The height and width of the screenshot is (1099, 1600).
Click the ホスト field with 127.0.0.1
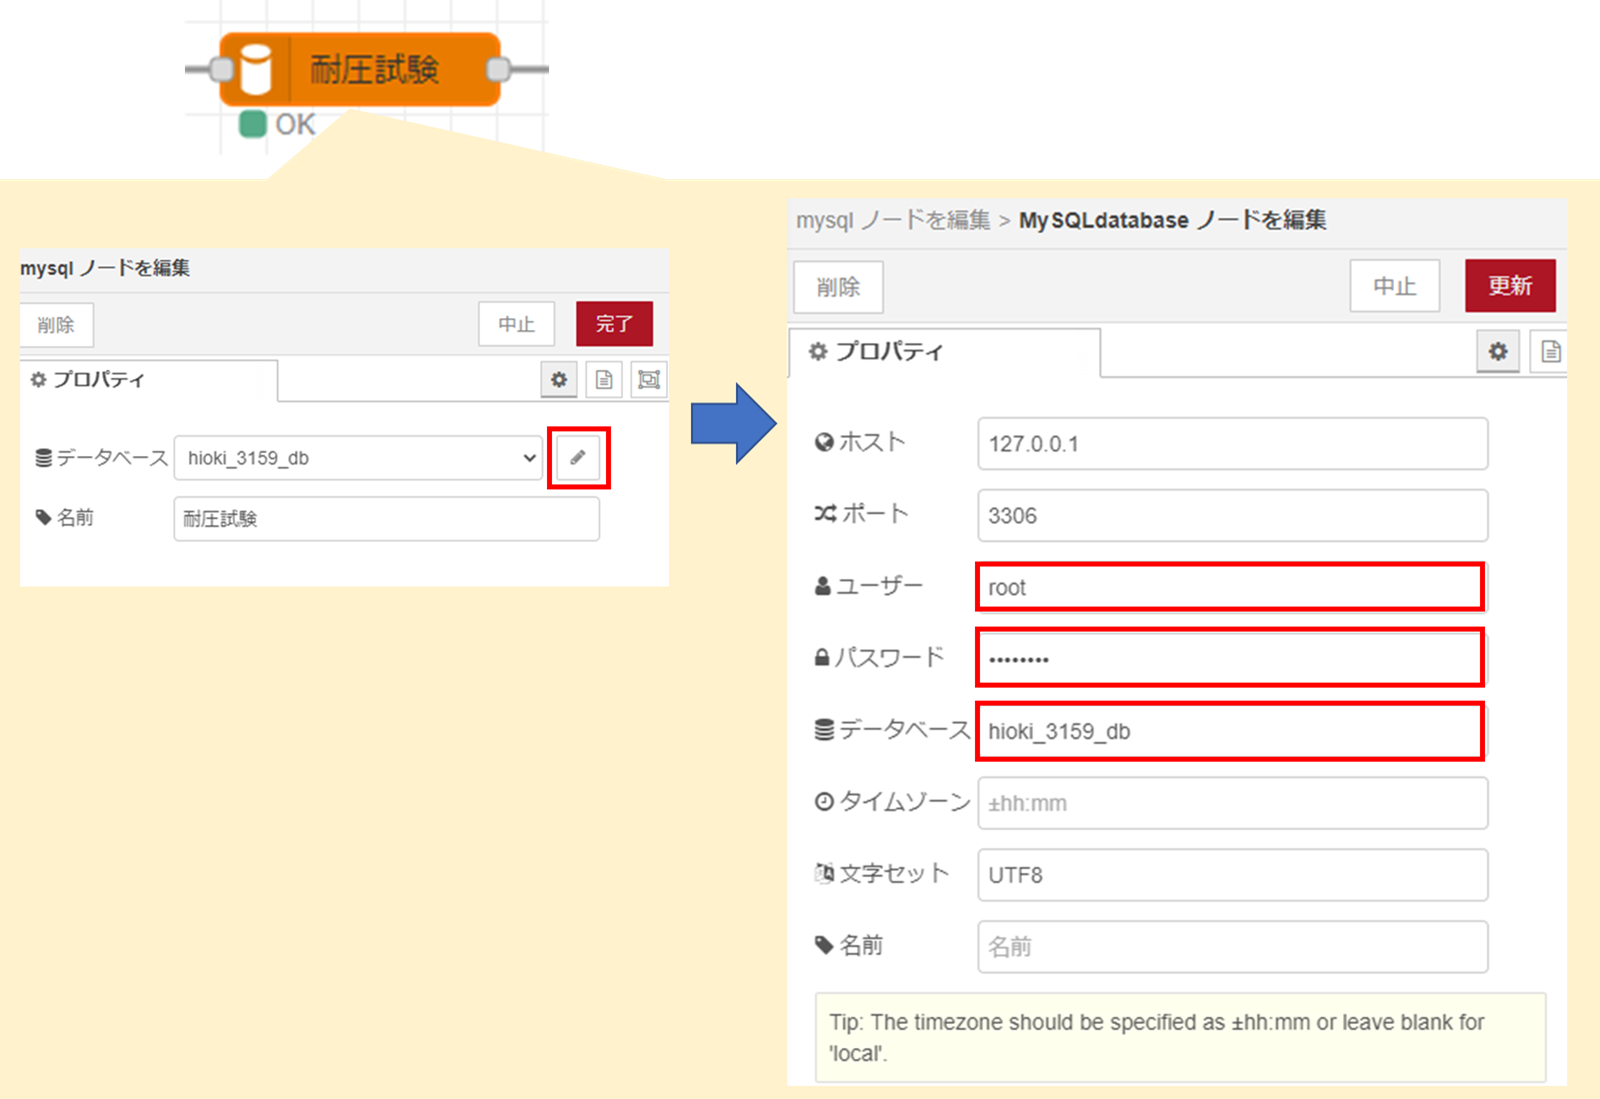(x=1232, y=444)
